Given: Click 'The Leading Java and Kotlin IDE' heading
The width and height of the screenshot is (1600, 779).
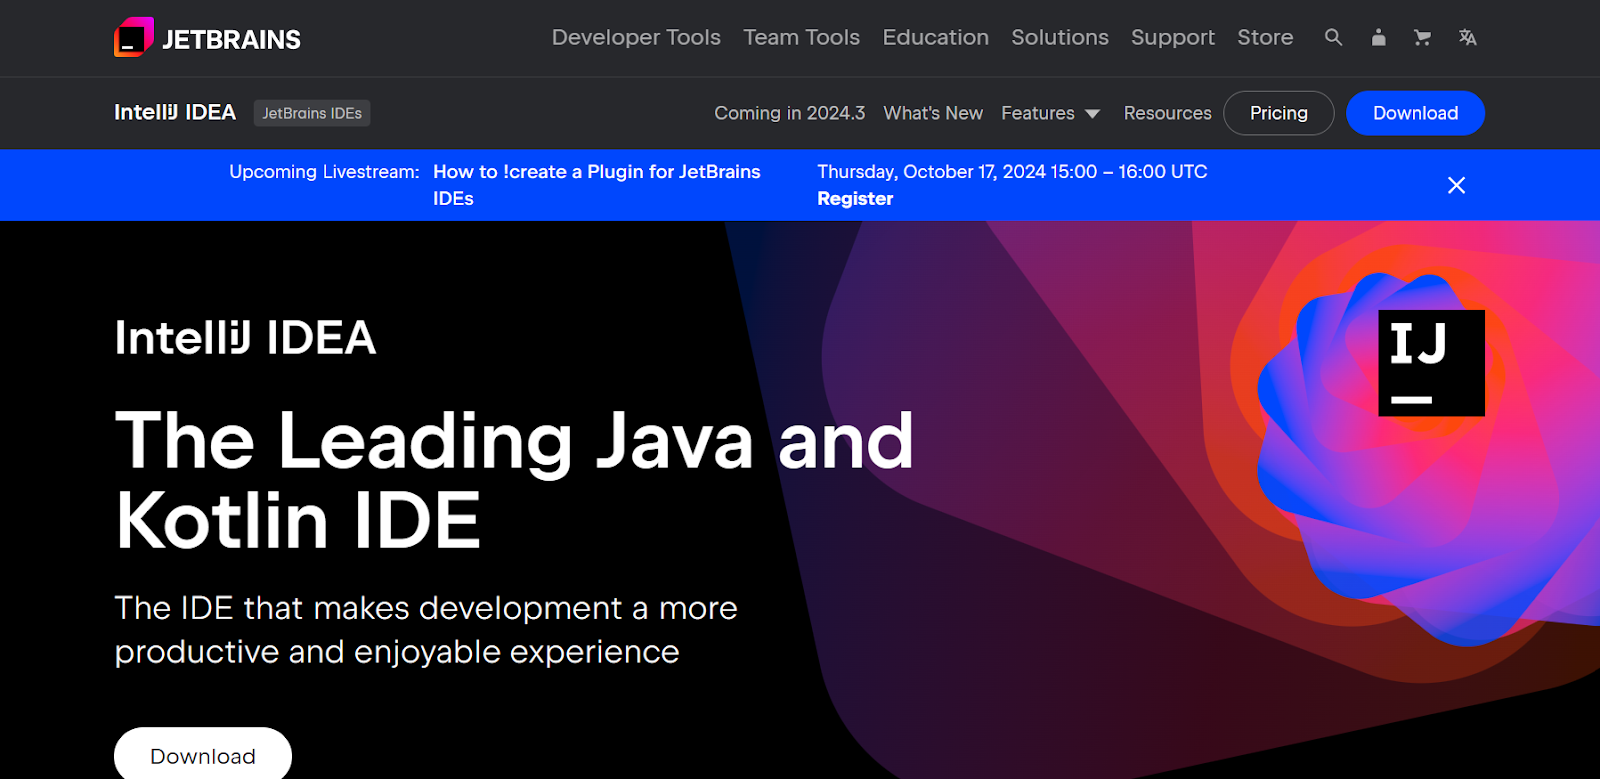Looking at the screenshot, I should point(514,480).
